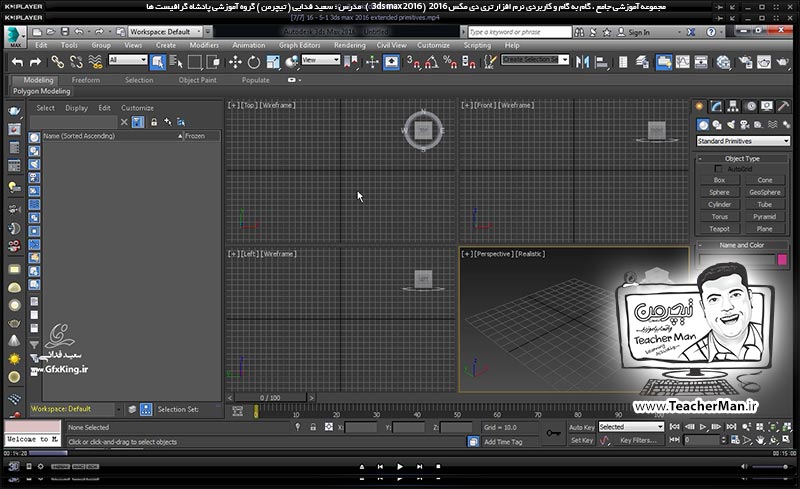Open the Motion command panel tab
The width and height of the screenshot is (800, 489).
click(751, 106)
